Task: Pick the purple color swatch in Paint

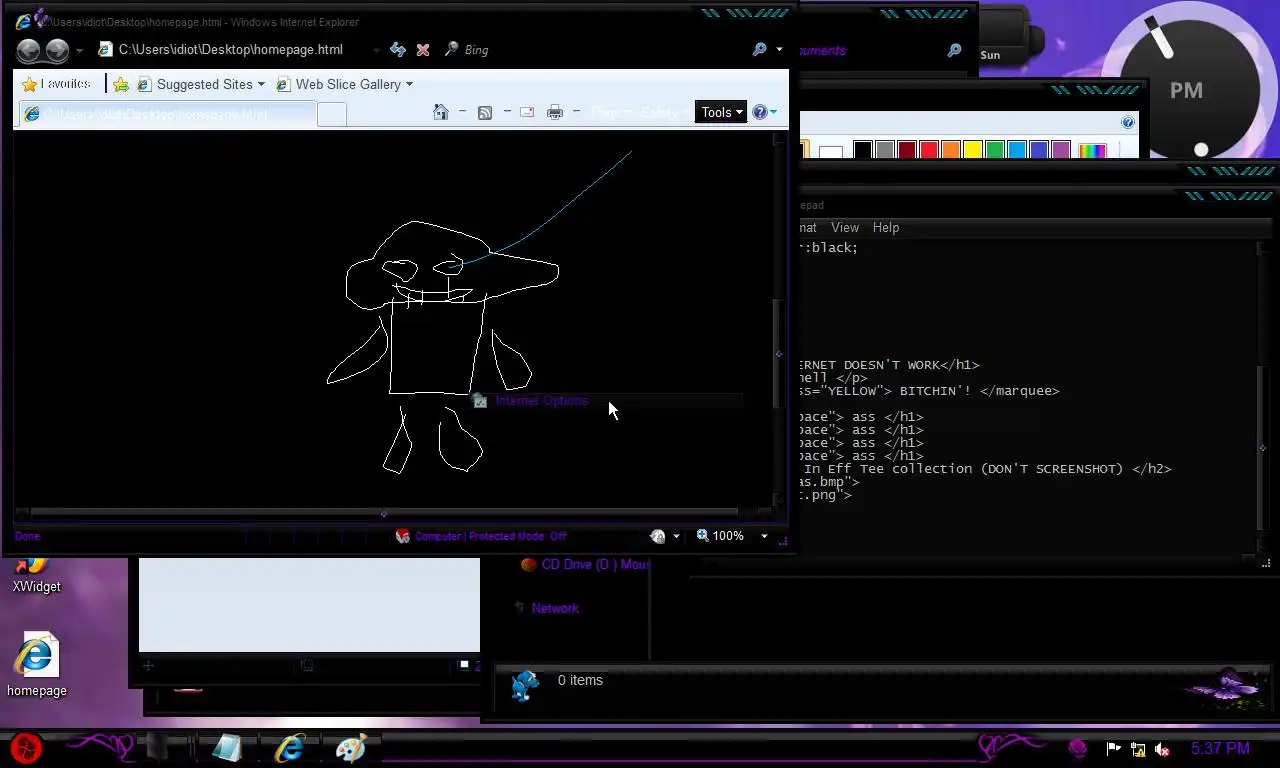Action: (x=1061, y=151)
